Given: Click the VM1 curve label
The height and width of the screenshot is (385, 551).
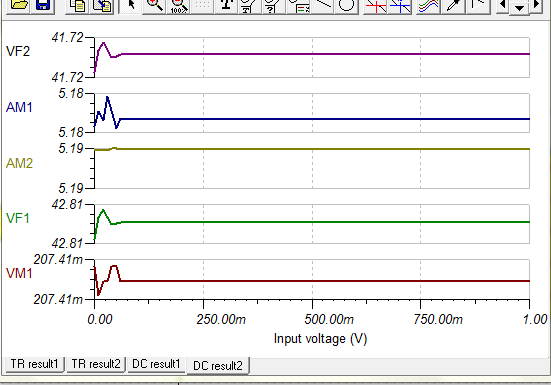Looking at the screenshot, I should click(19, 273).
